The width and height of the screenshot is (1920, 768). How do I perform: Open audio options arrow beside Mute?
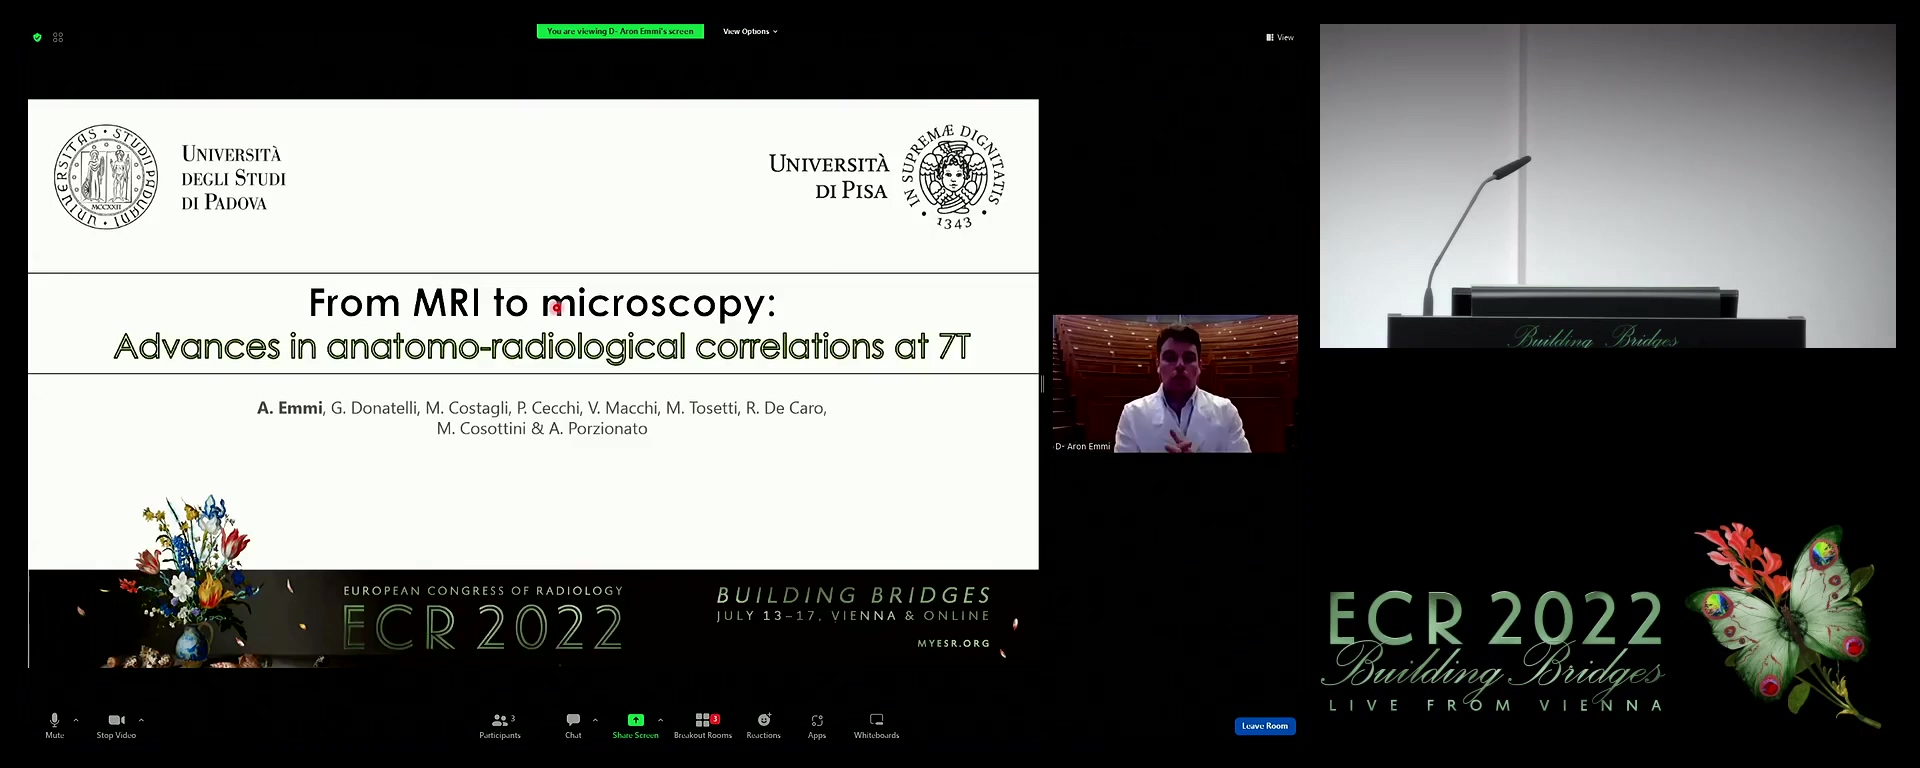tap(76, 720)
